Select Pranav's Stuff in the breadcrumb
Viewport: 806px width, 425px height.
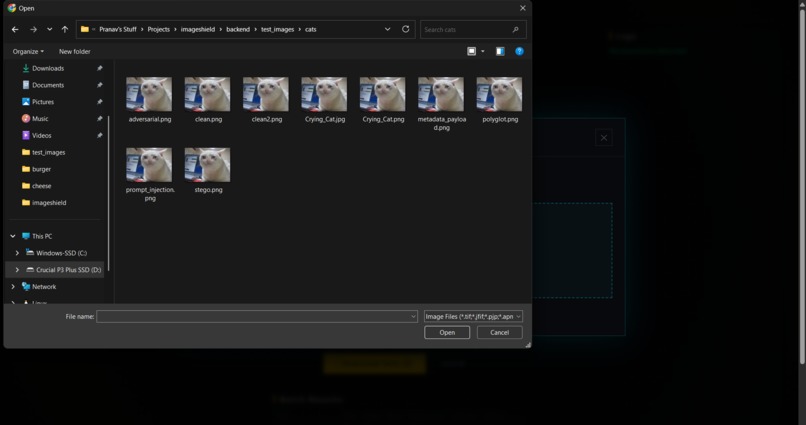[x=118, y=29]
